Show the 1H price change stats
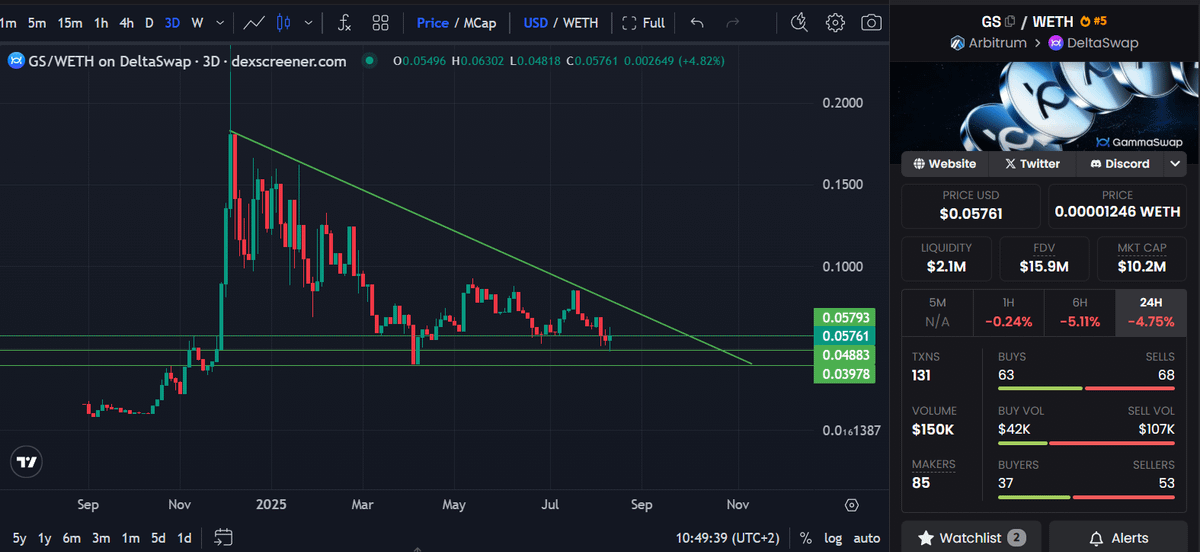The height and width of the screenshot is (552, 1200). click(x=1008, y=311)
